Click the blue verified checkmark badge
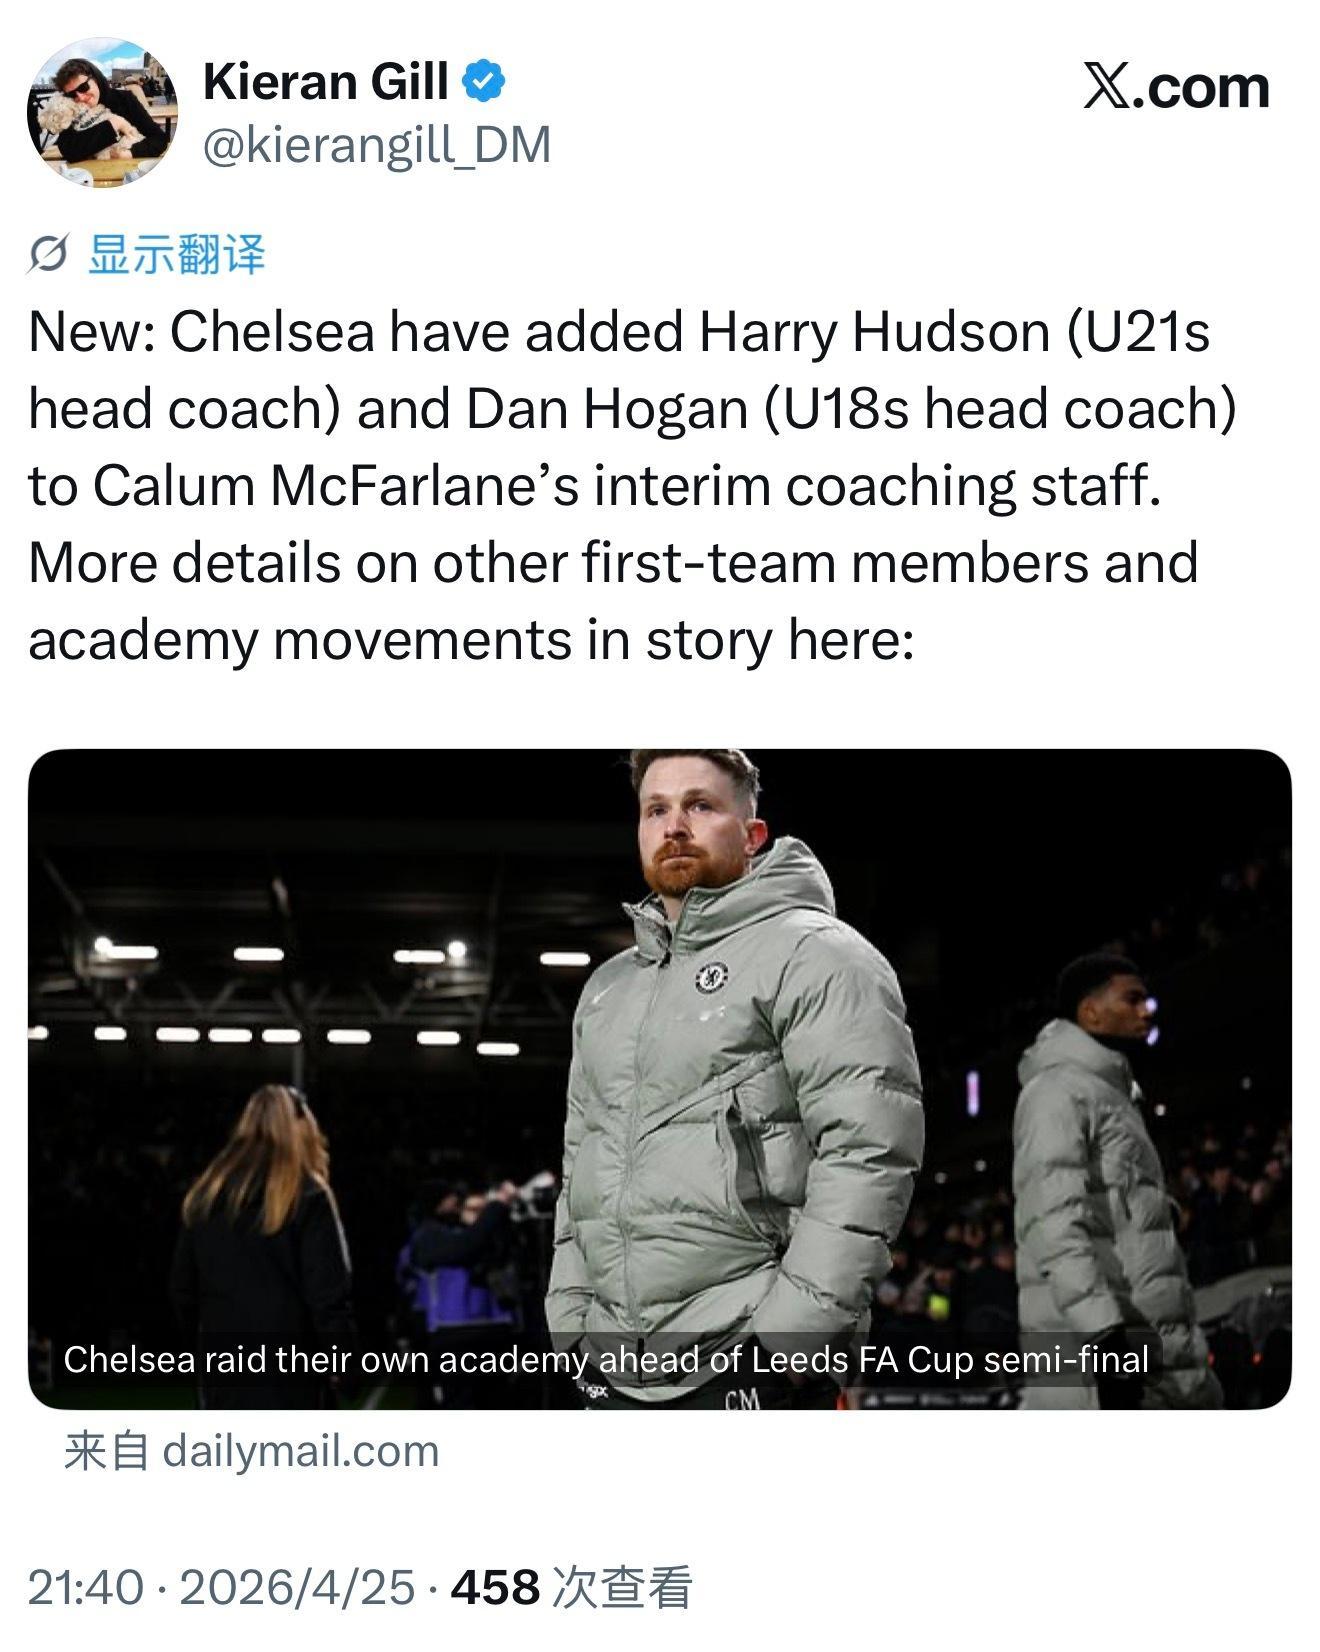 484,82
